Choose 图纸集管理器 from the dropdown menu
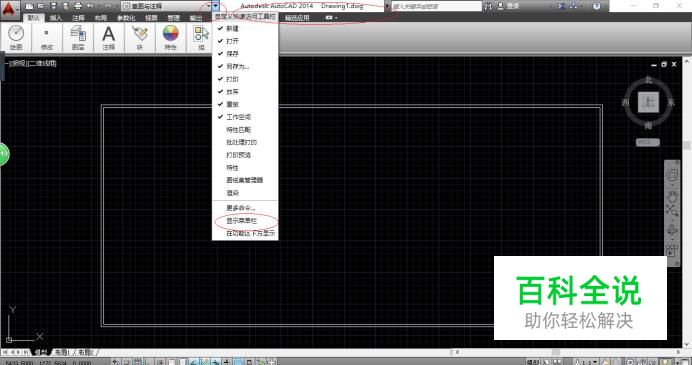 coord(245,181)
